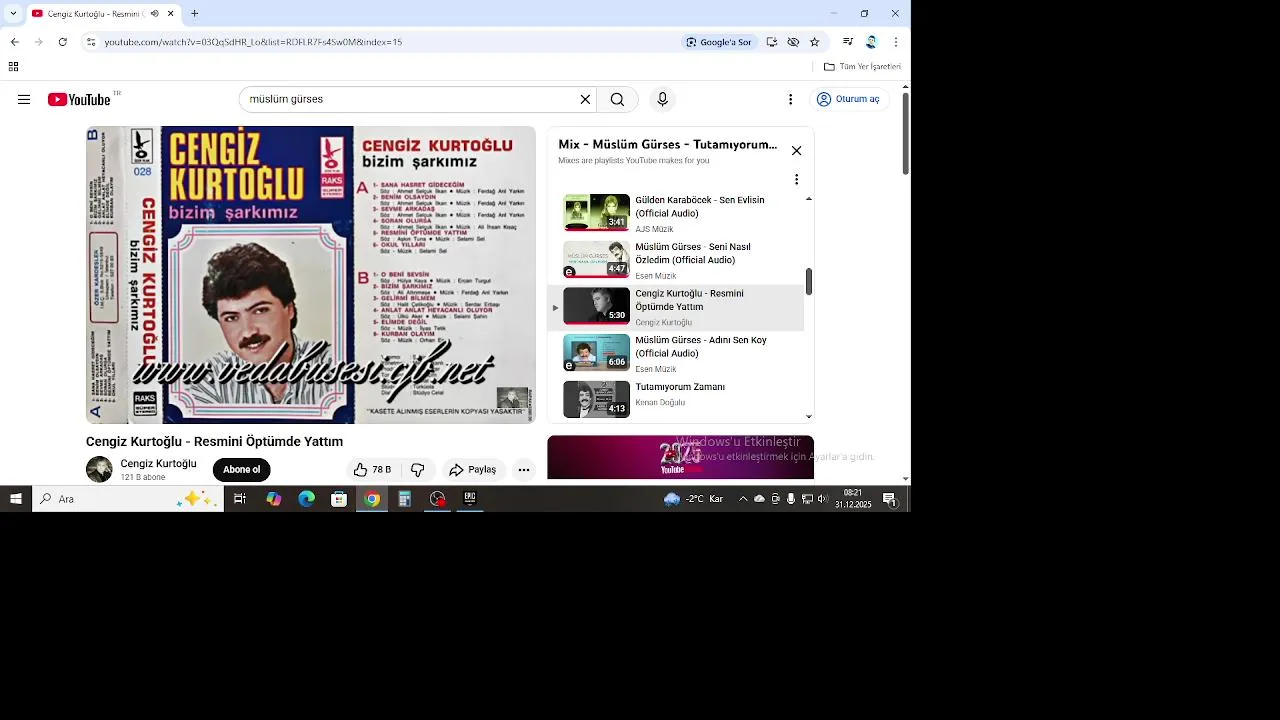View site information icon in address bar

tap(90, 42)
